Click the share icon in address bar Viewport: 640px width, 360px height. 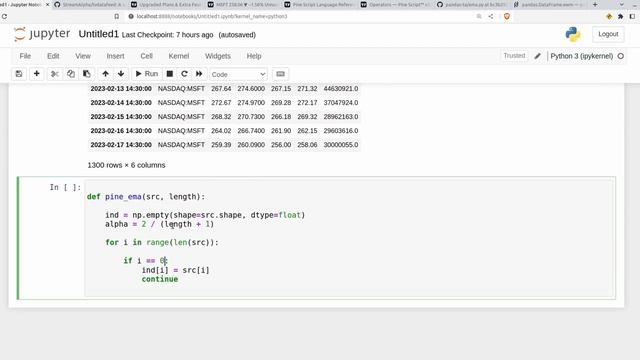(x=491, y=16)
